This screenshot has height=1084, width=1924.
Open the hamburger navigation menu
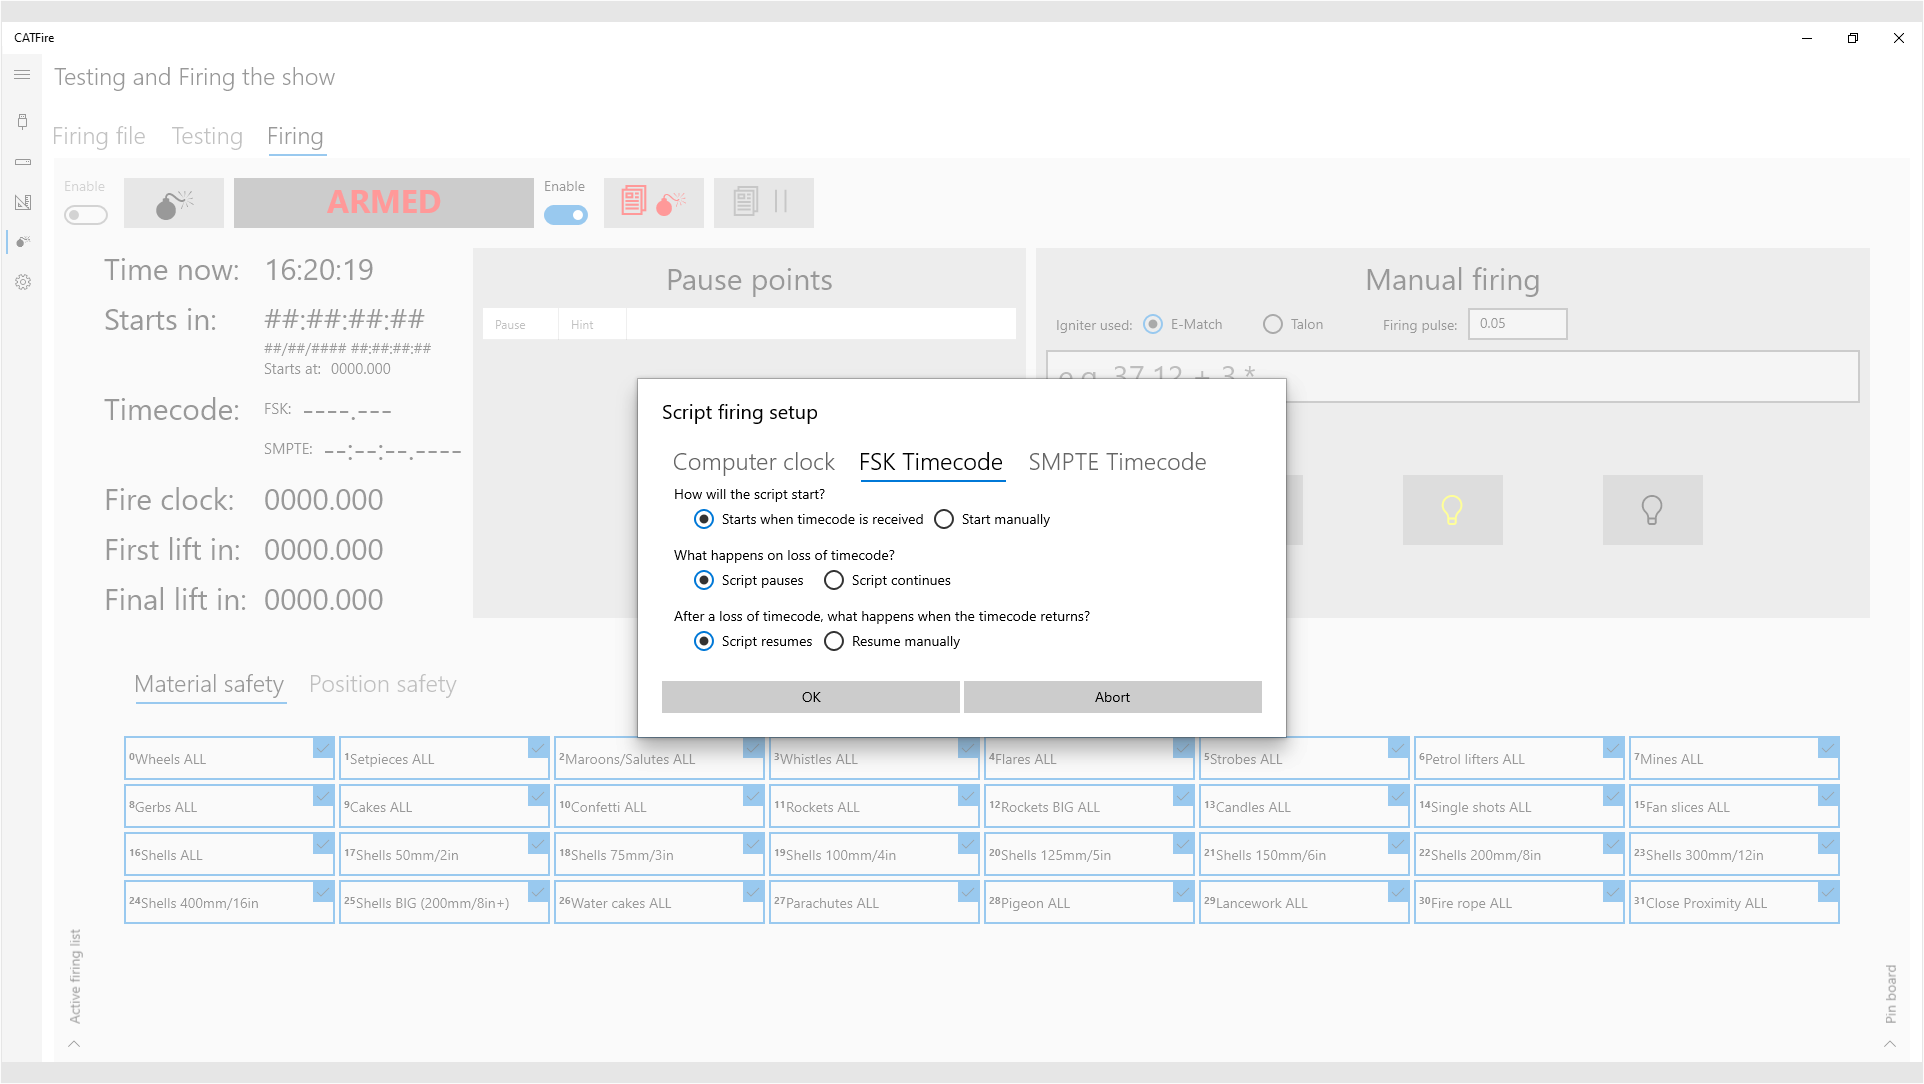pyautogui.click(x=22, y=75)
